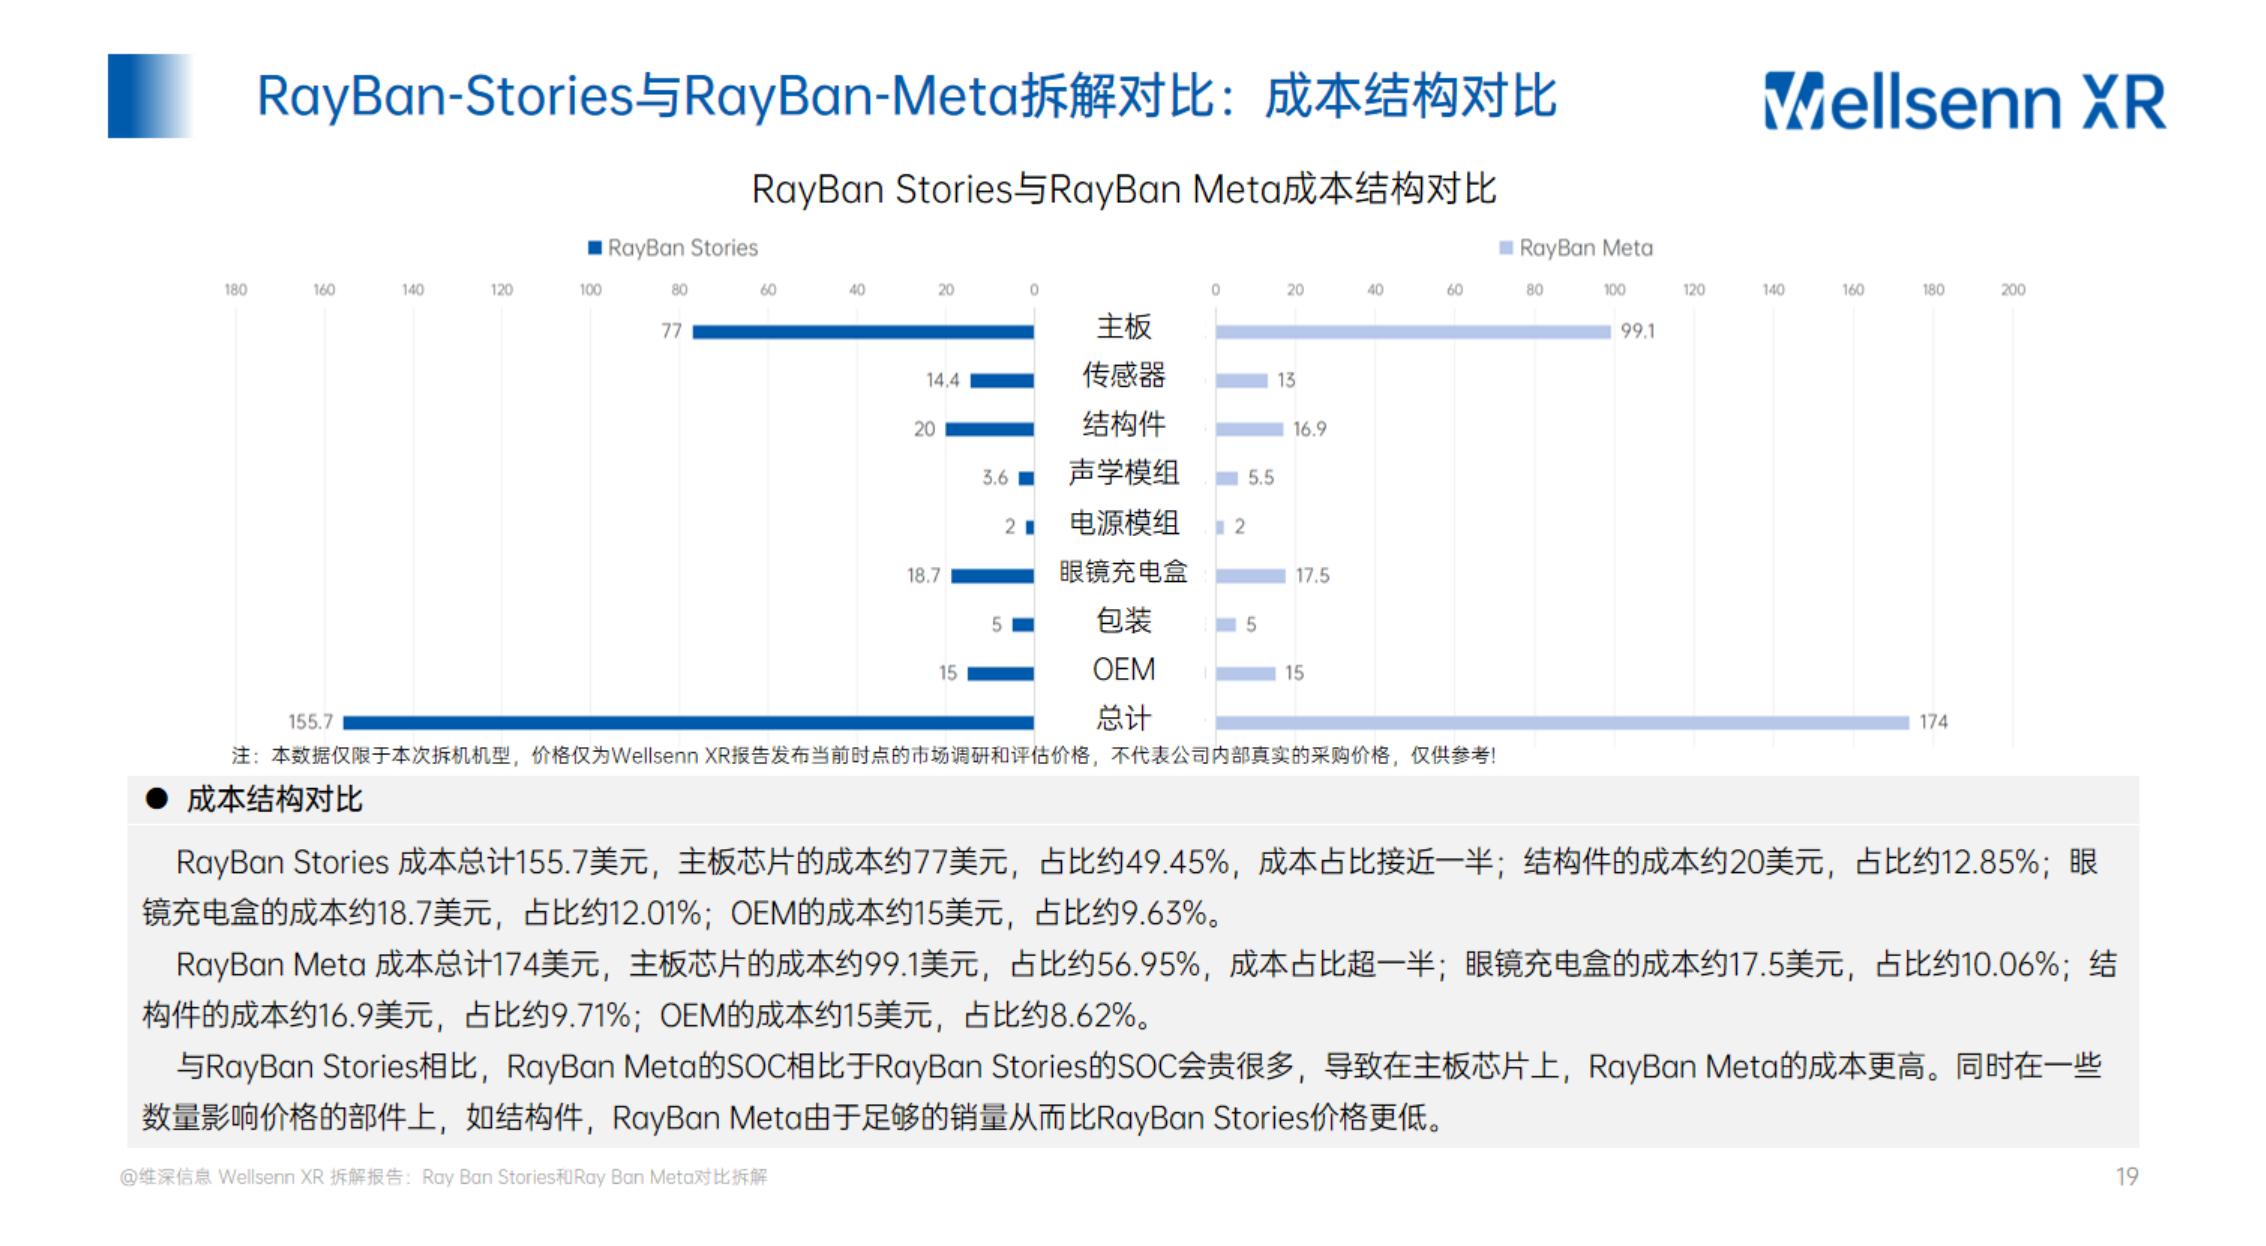
Task: Select the RayBan Stories 主板 bar valued 77
Action: [863, 331]
